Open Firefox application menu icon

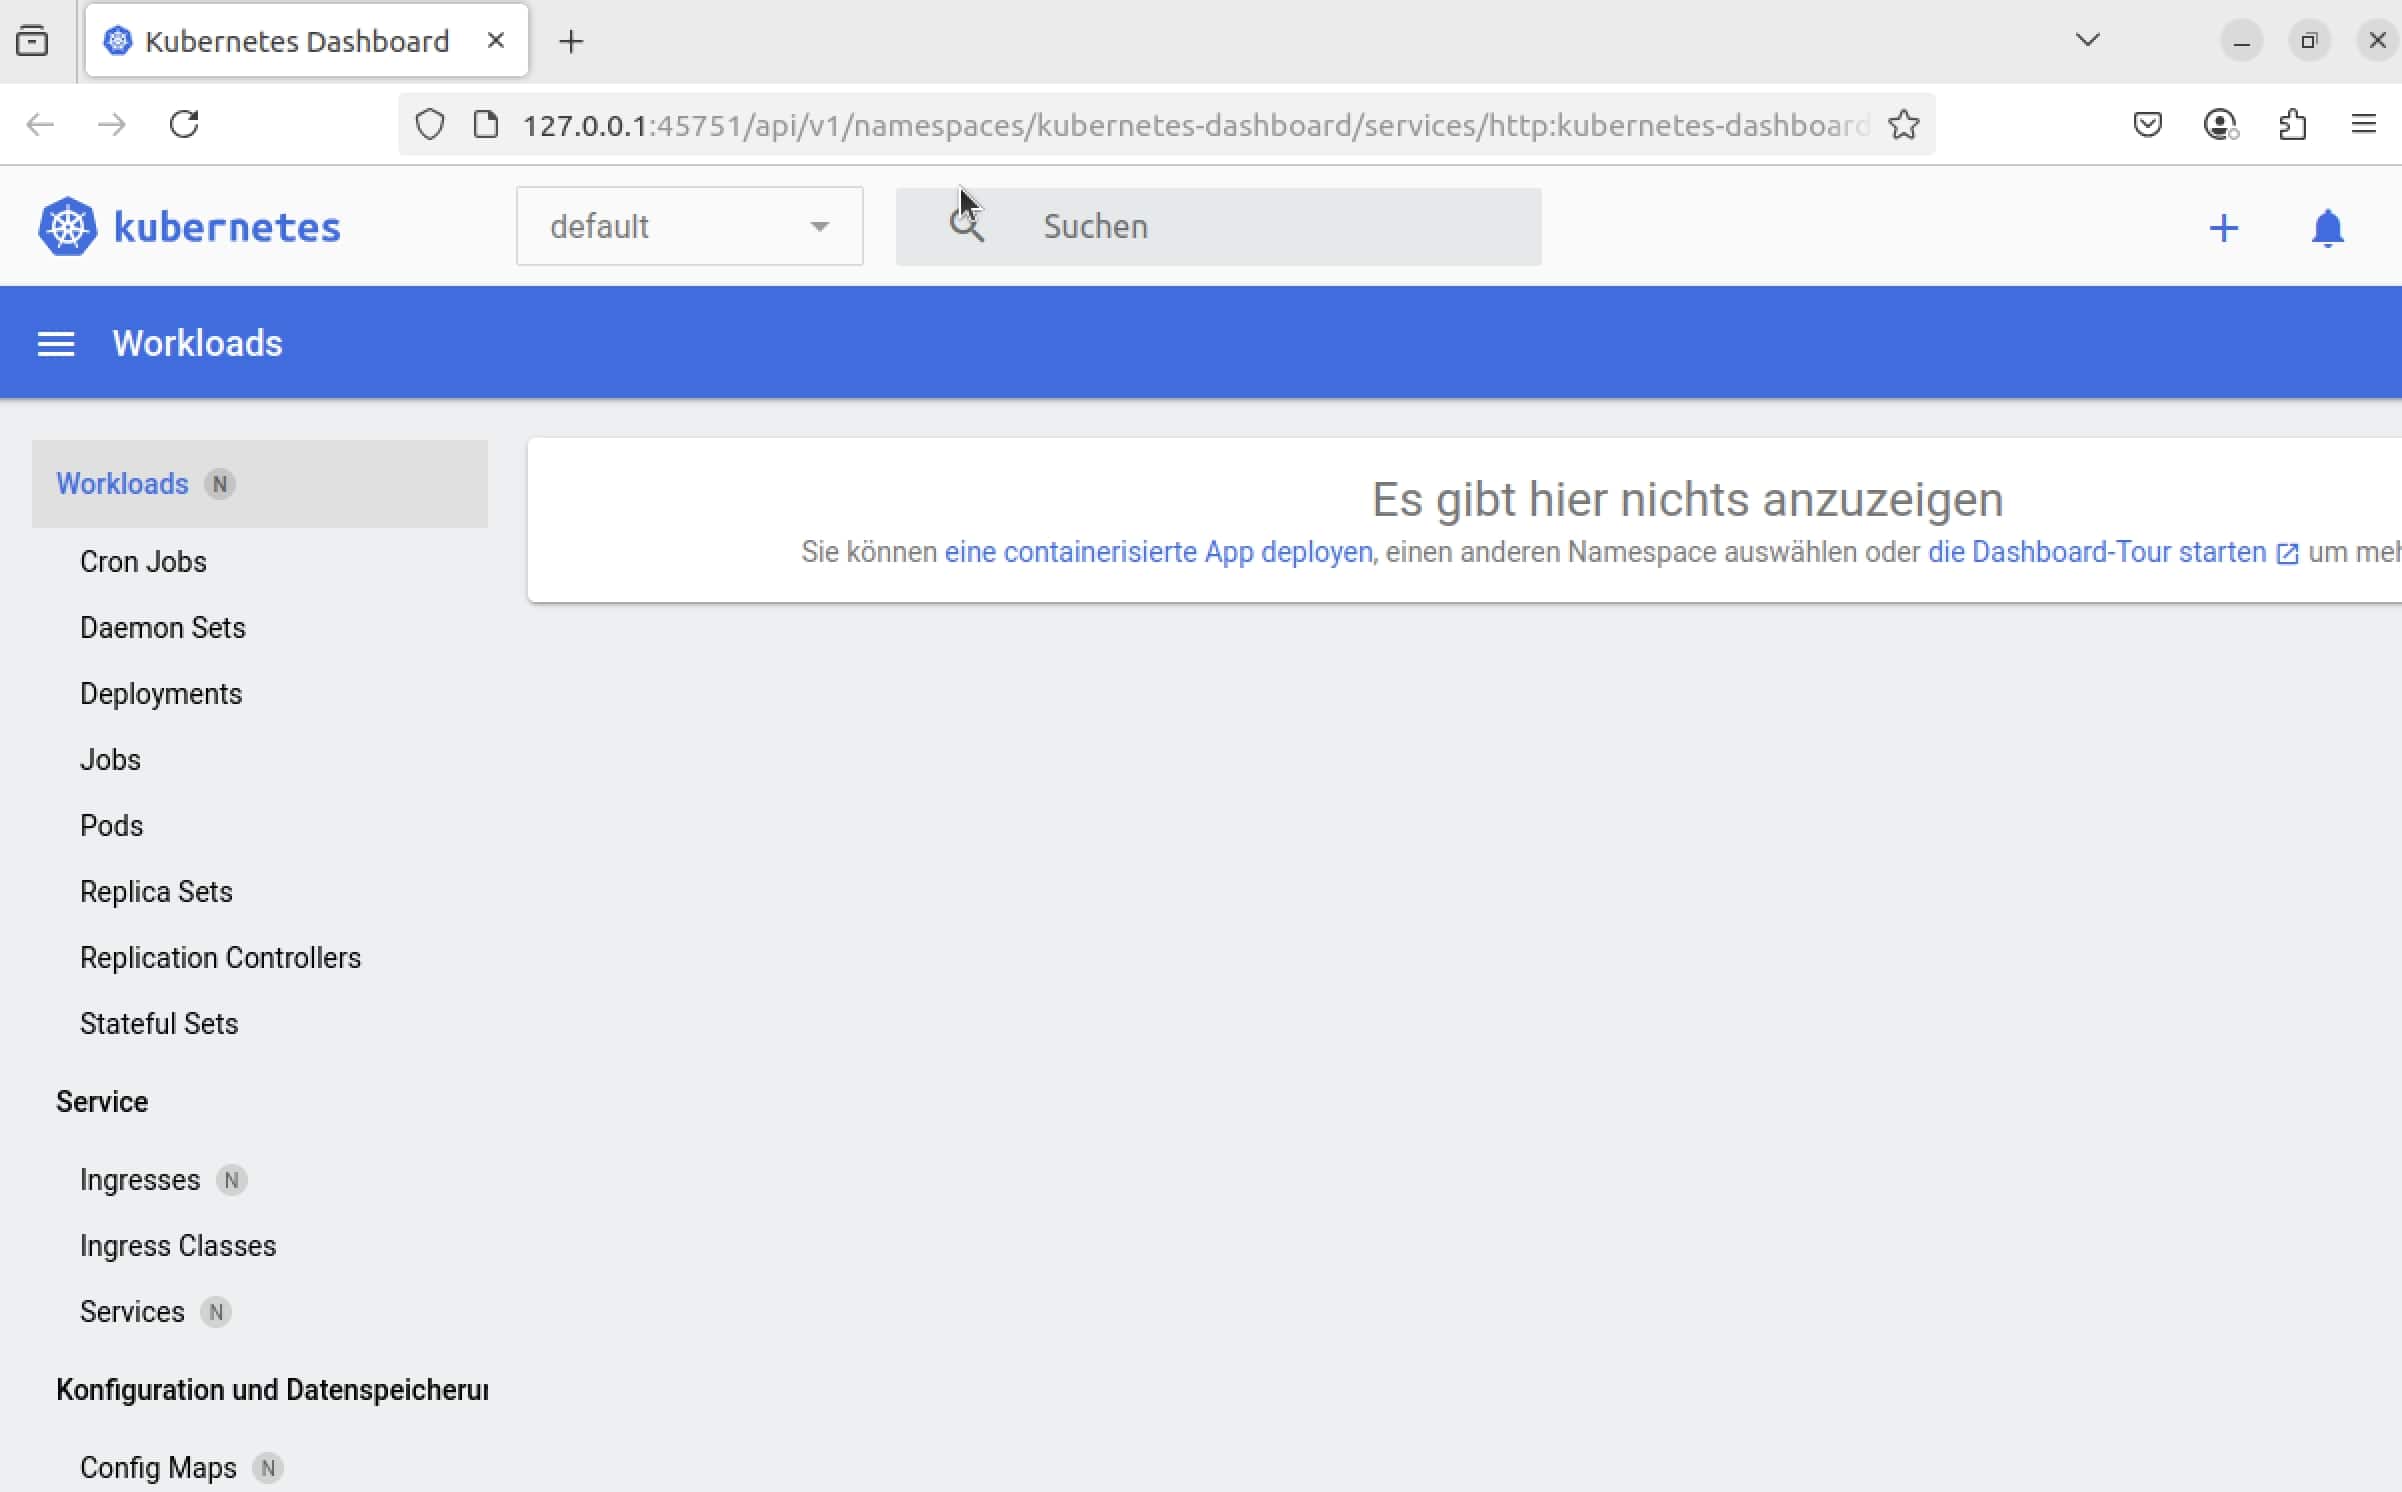coord(2363,124)
